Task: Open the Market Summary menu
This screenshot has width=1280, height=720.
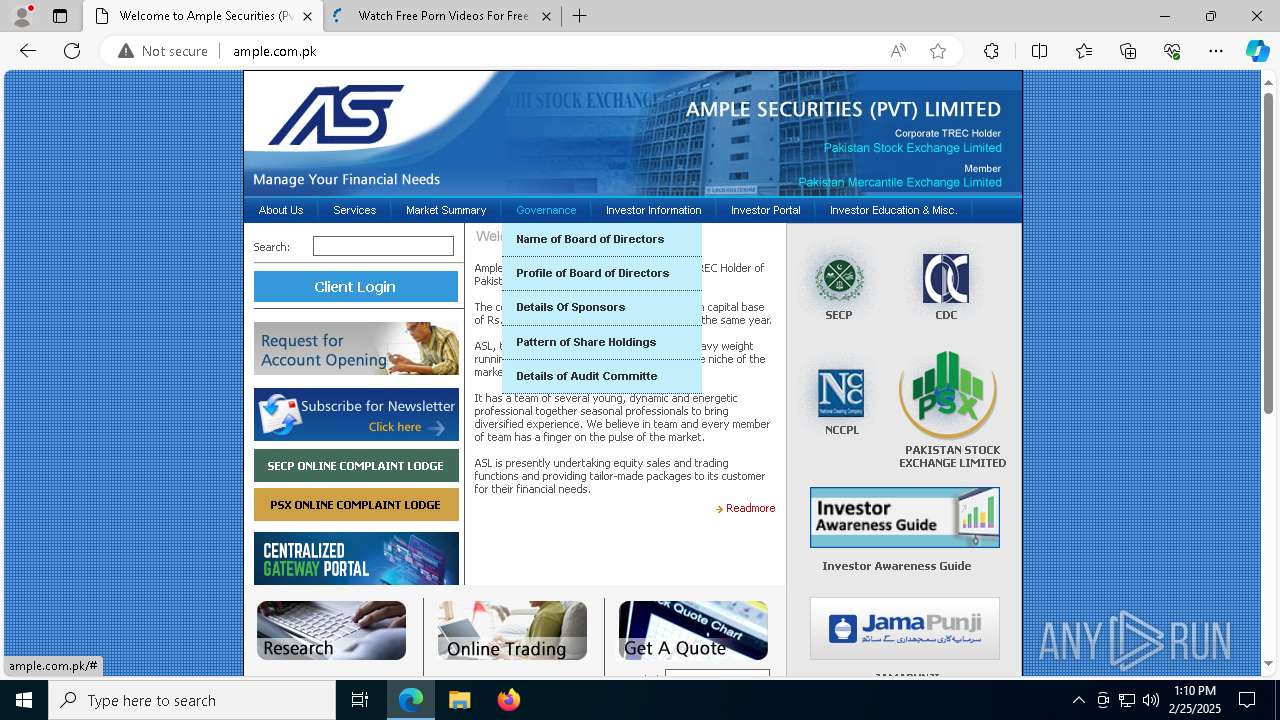Action: [446, 210]
